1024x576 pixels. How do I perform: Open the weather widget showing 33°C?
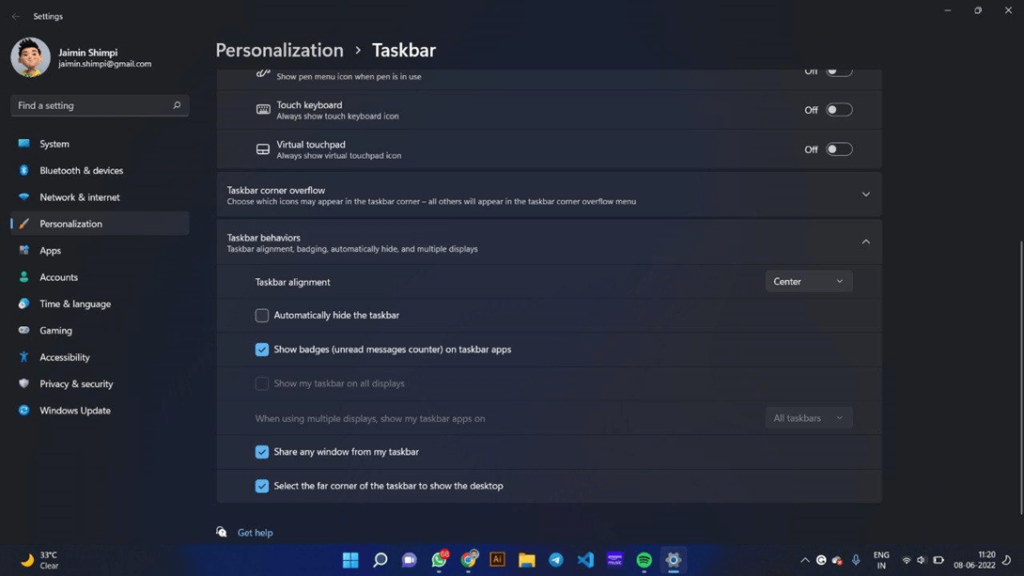[39, 560]
